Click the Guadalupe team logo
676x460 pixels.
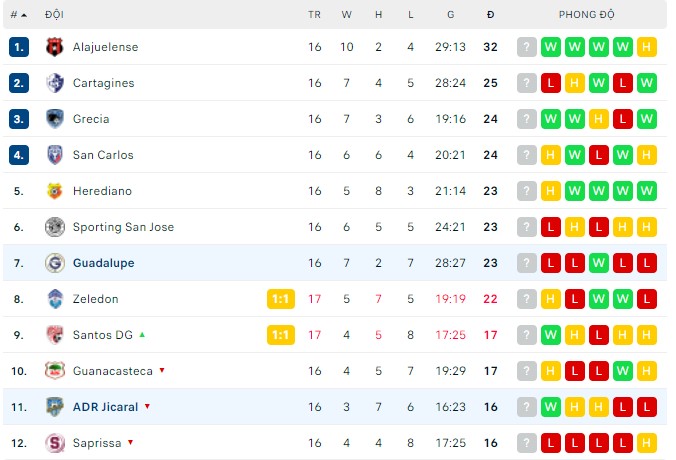click(55, 263)
